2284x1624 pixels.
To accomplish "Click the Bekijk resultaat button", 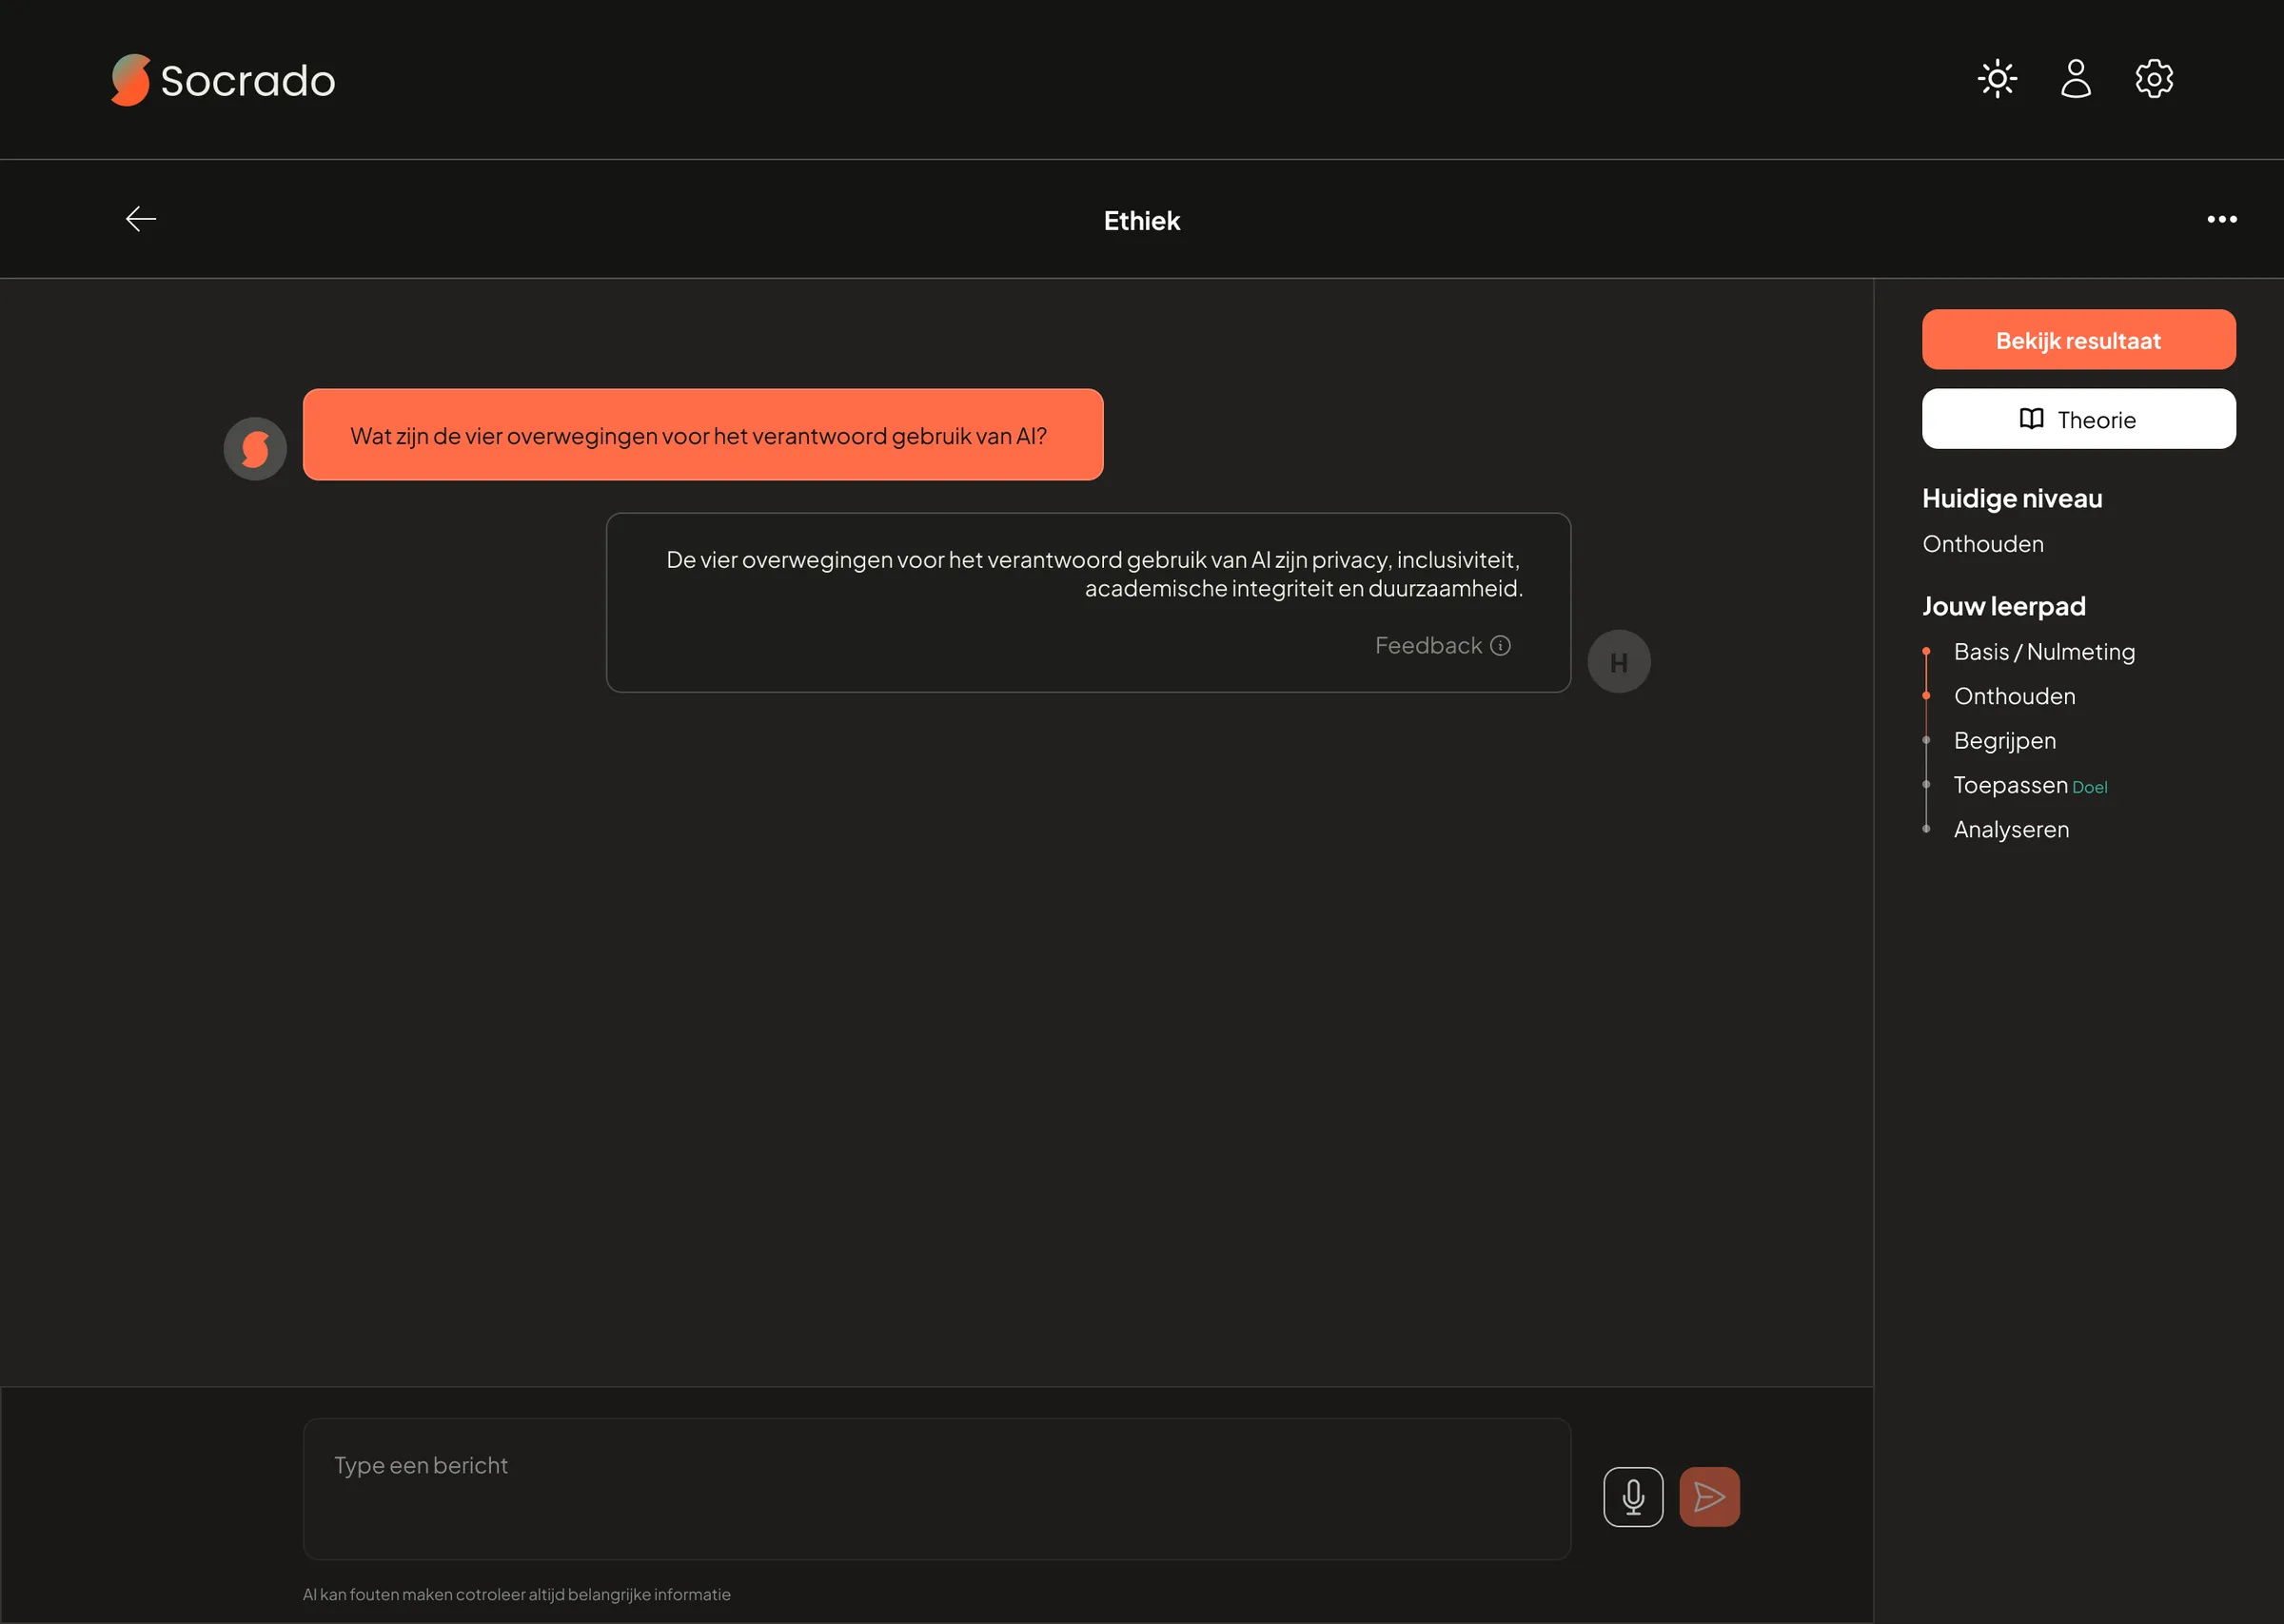I will coord(2078,340).
